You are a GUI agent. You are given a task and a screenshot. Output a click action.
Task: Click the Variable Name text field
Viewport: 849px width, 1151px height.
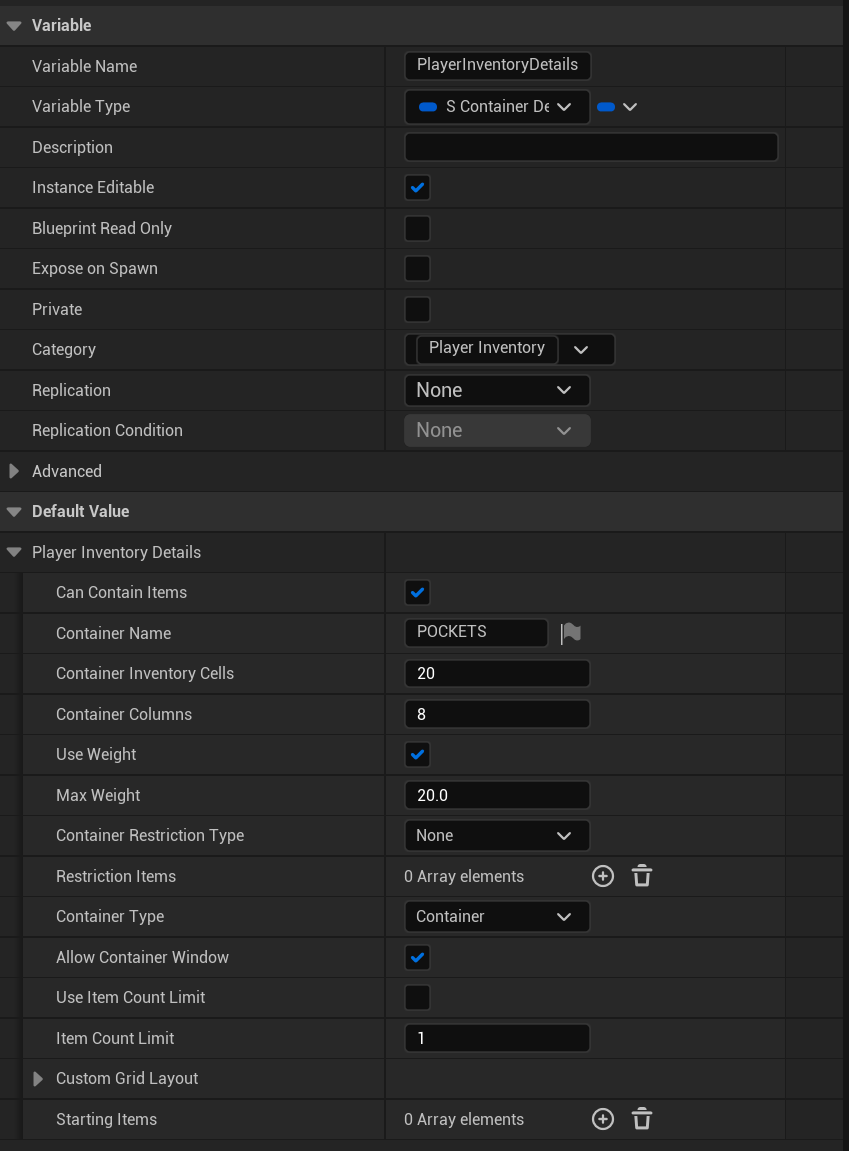point(497,65)
